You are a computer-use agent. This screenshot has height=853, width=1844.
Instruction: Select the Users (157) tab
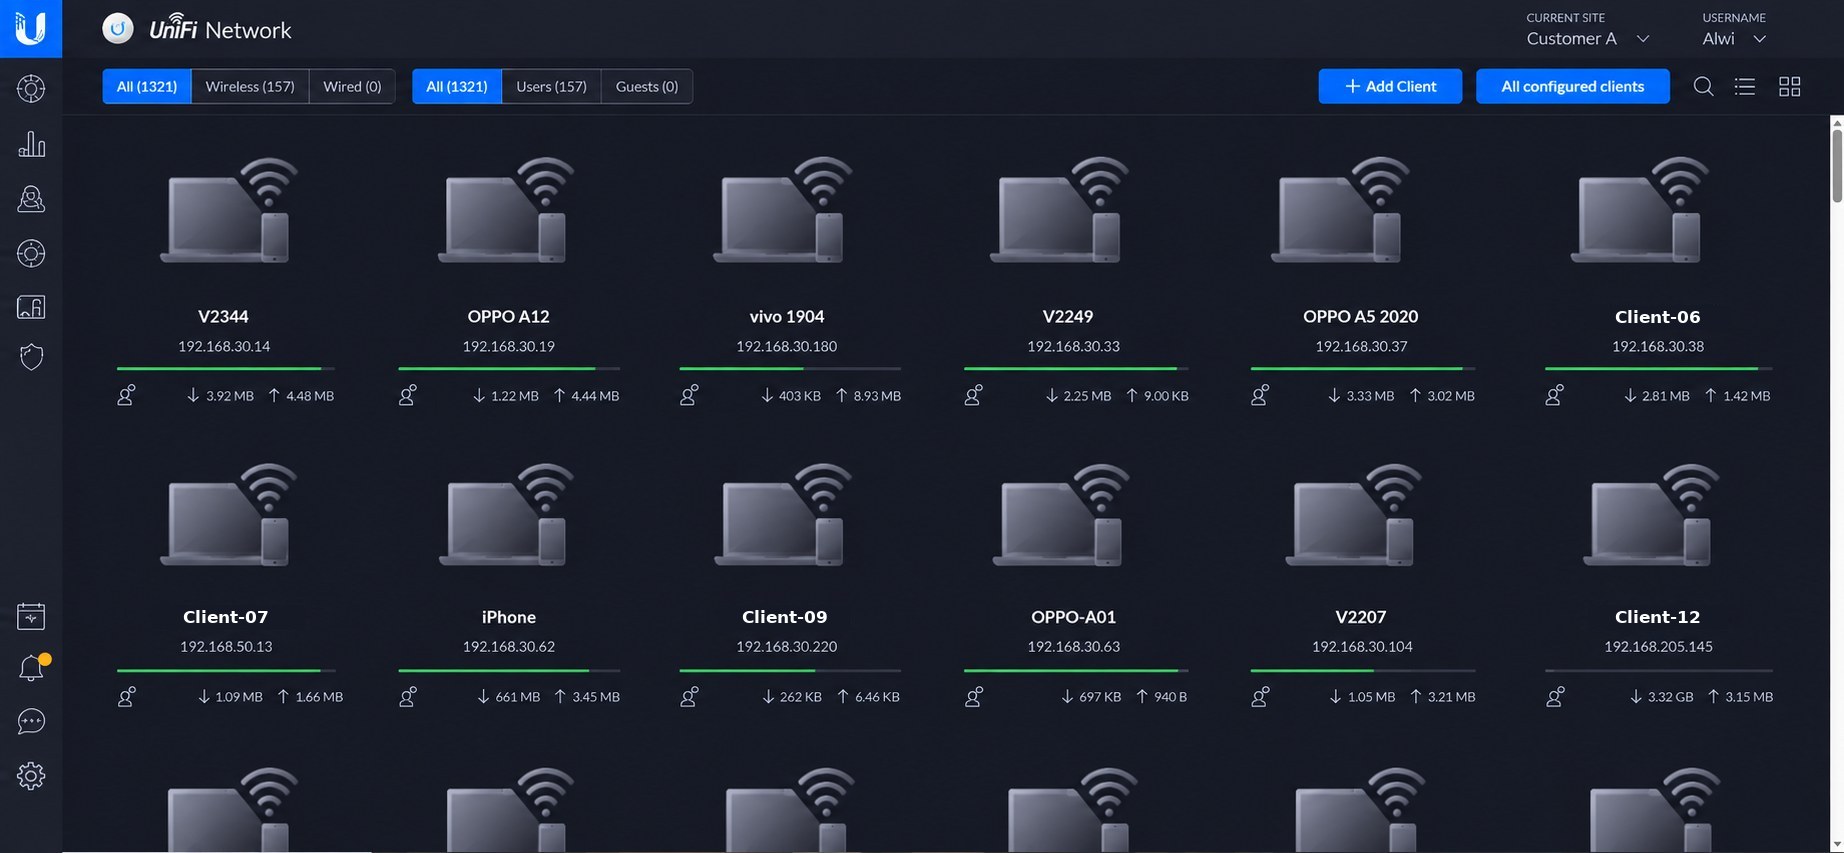[x=551, y=86]
